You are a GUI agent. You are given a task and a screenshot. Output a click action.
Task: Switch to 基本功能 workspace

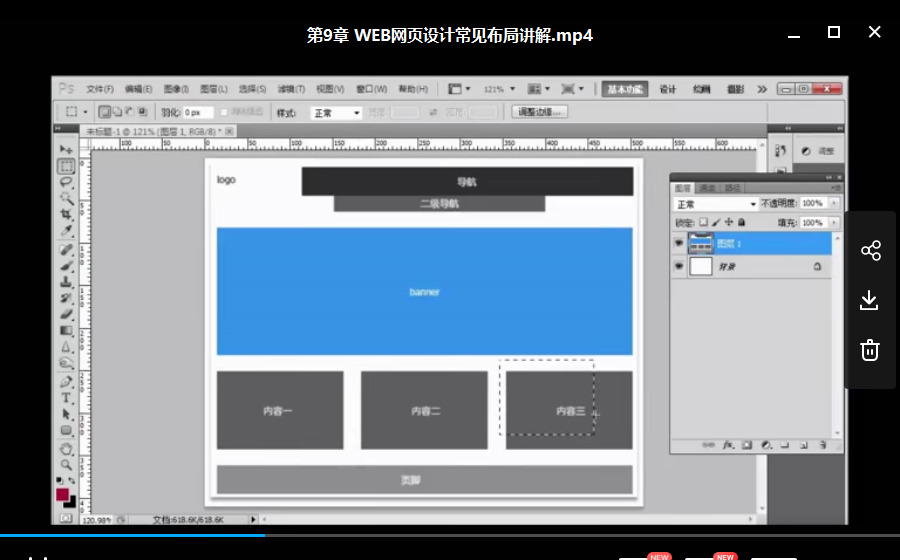pyautogui.click(x=625, y=89)
